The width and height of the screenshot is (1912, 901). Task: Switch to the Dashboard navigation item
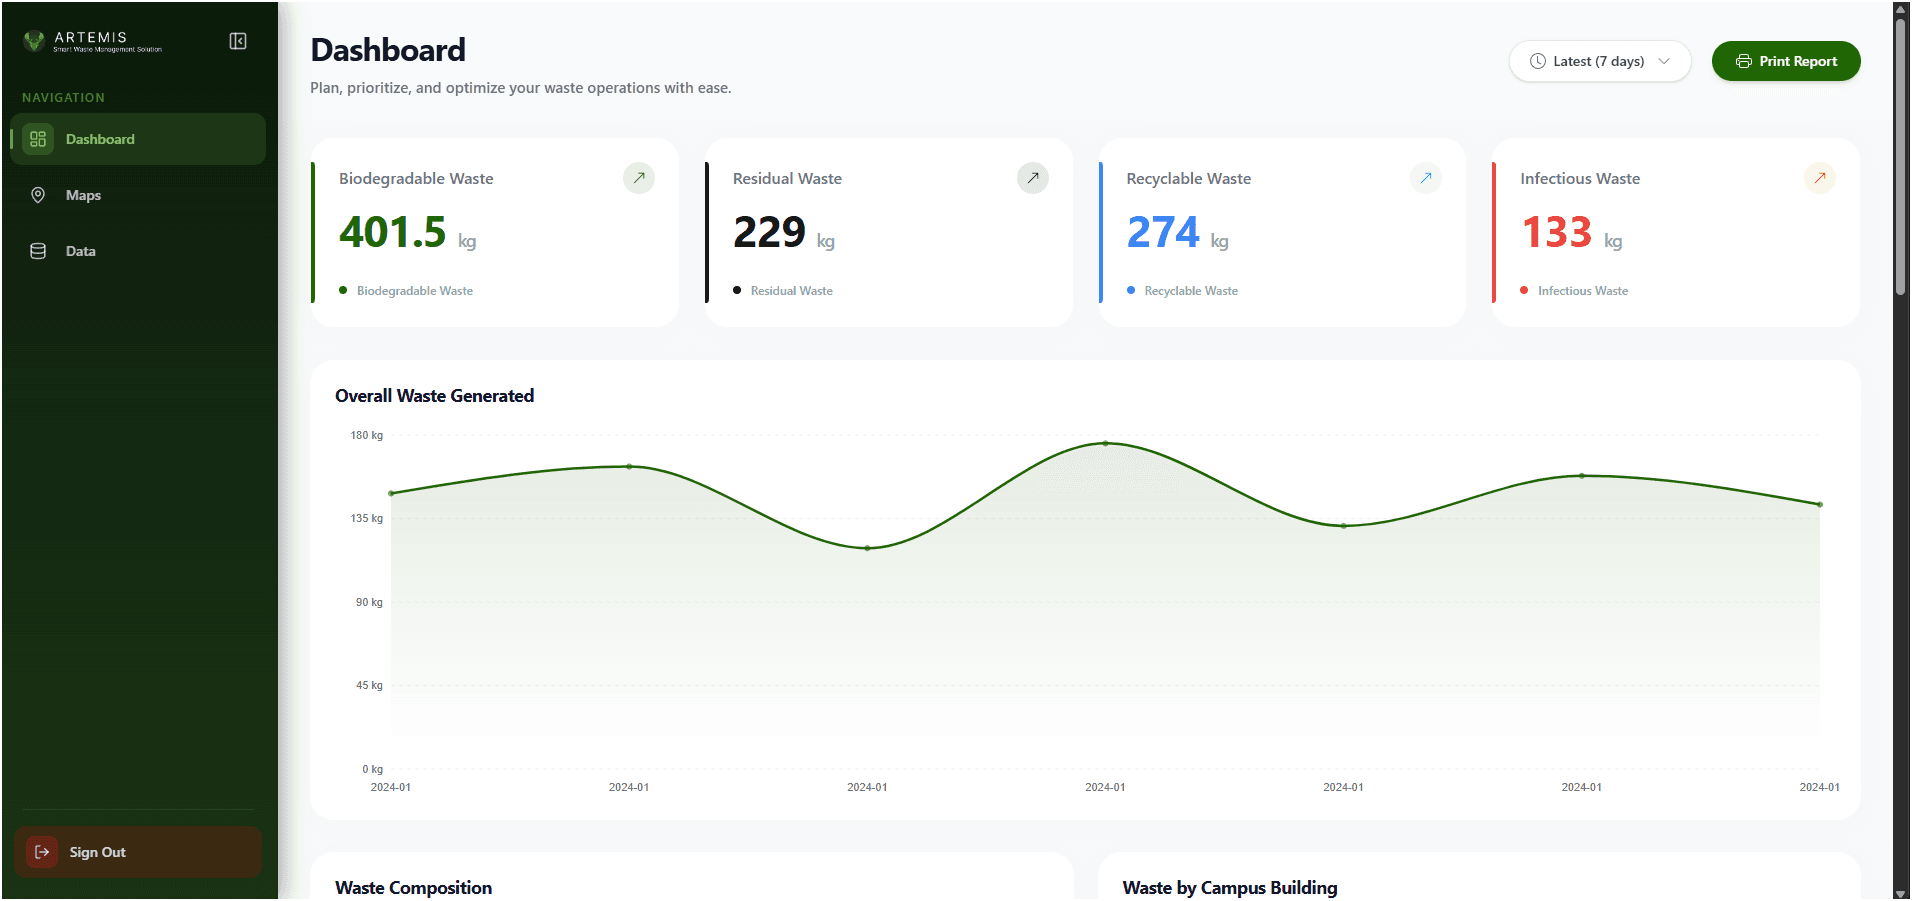click(99, 139)
